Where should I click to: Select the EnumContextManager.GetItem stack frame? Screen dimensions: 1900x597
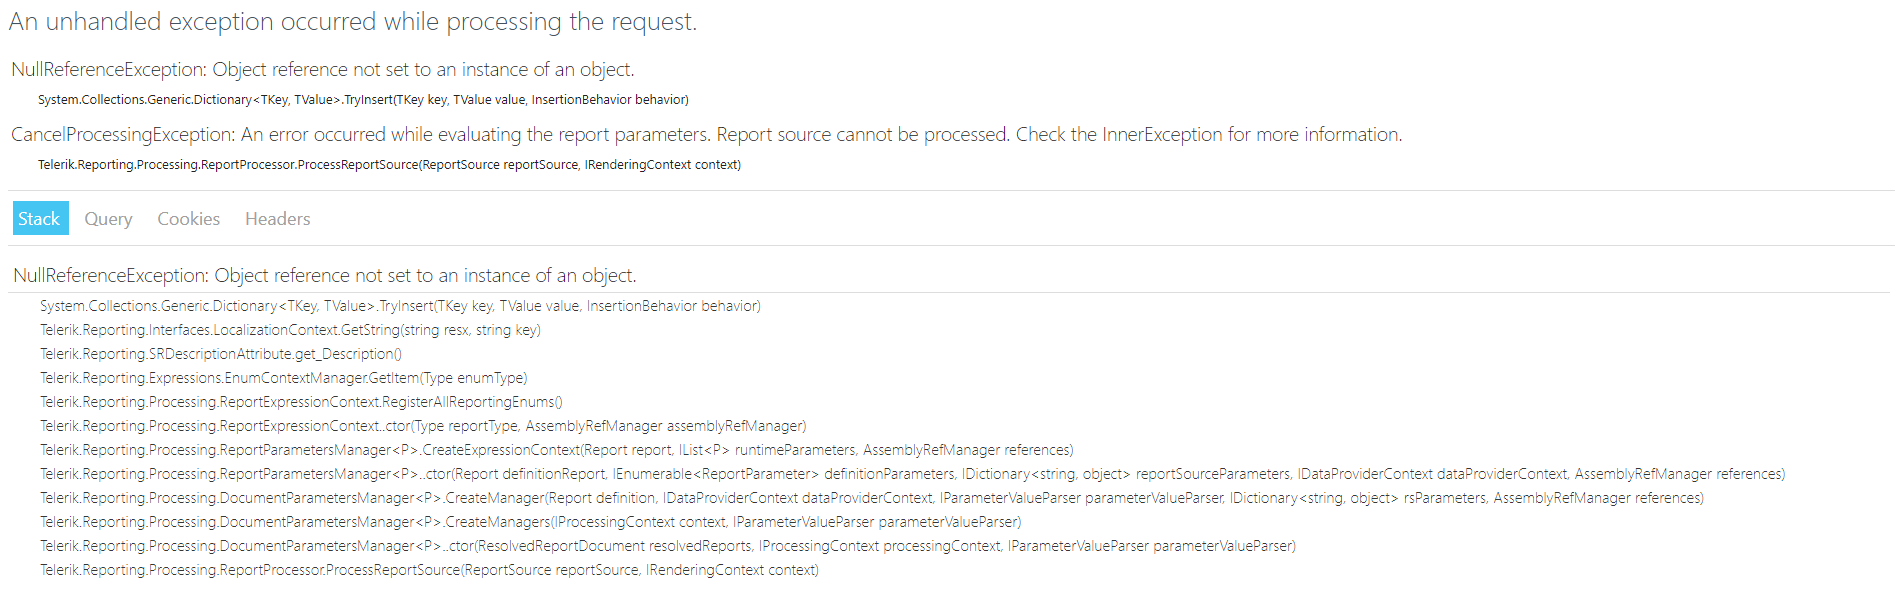[x=283, y=378]
